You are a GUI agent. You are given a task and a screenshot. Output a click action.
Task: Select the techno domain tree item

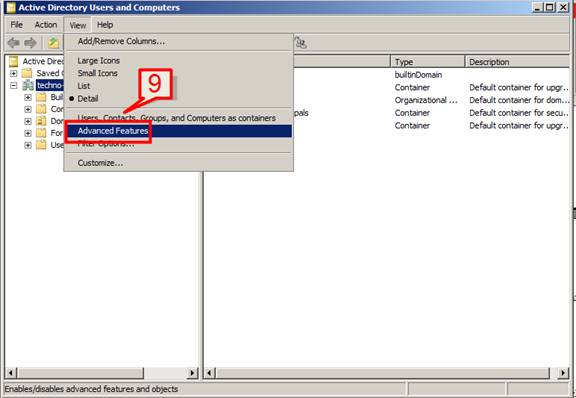point(50,85)
